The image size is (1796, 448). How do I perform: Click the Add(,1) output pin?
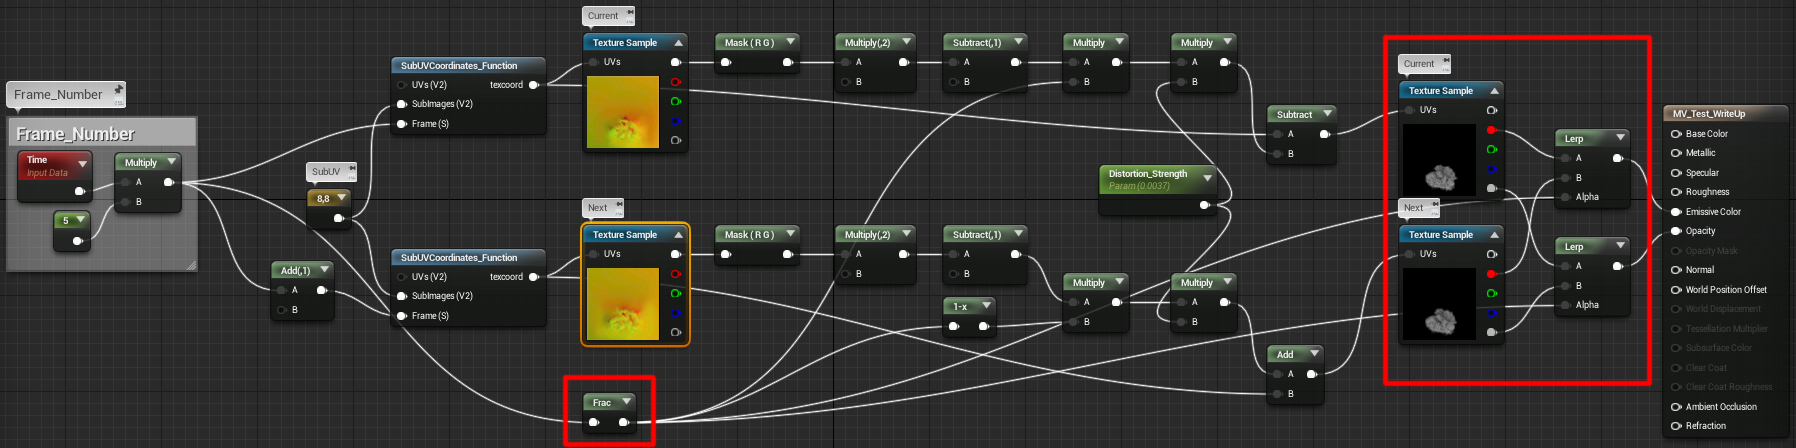pos(322,290)
